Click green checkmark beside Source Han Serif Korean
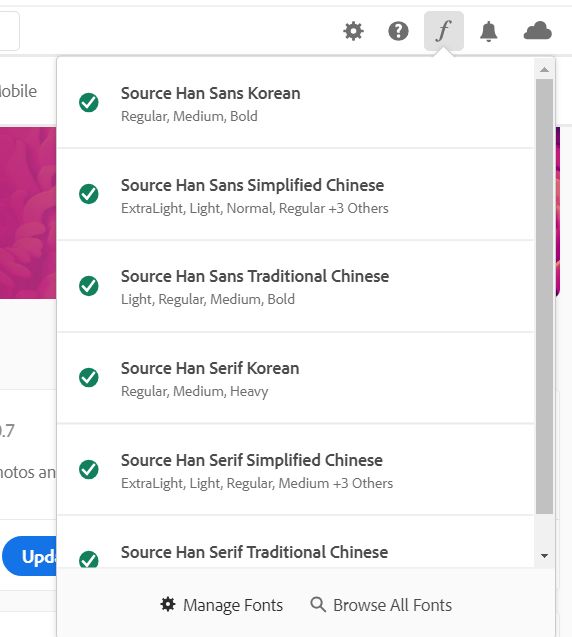The width and height of the screenshot is (572, 637). click(89, 378)
